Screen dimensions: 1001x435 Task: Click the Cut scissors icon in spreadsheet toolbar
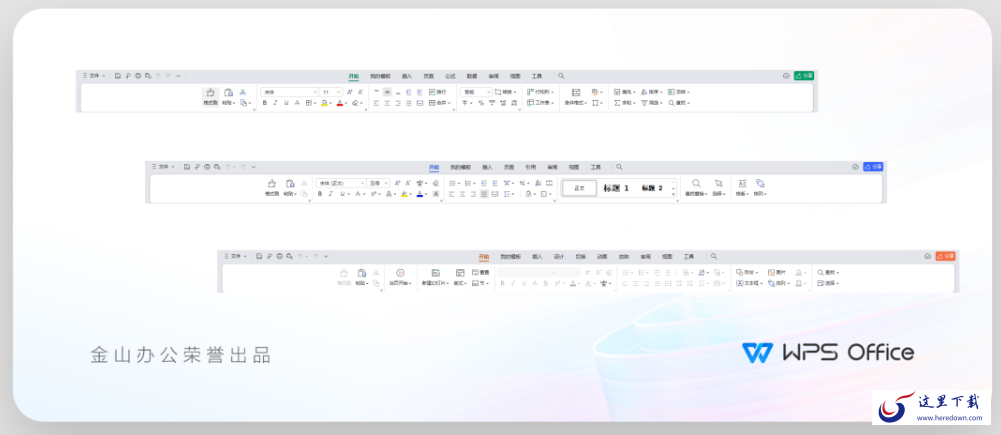pos(243,92)
